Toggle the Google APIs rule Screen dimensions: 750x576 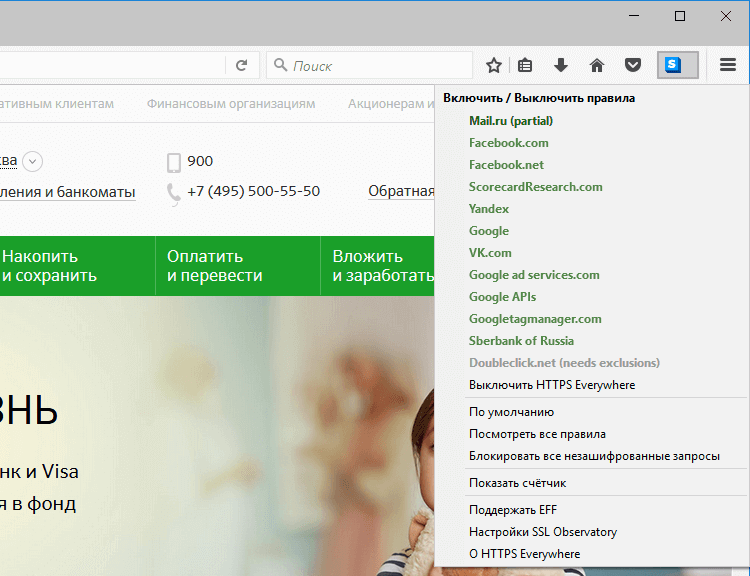coord(502,297)
